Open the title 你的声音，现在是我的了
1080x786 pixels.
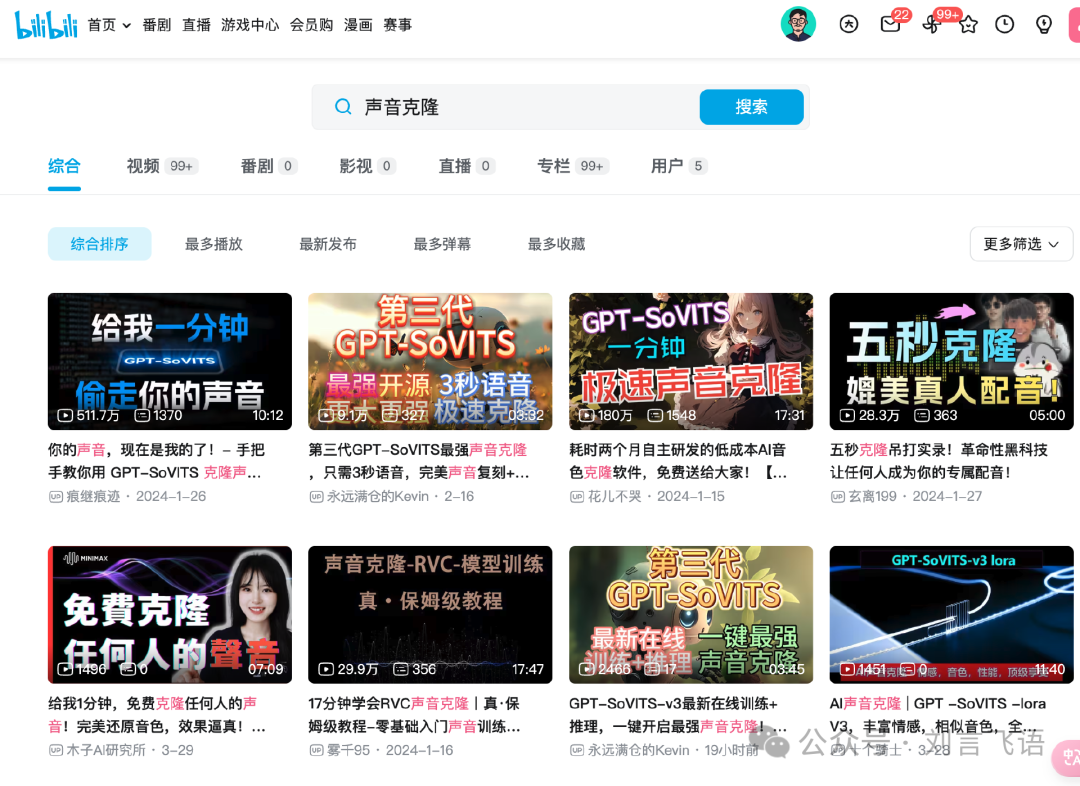pos(157,461)
